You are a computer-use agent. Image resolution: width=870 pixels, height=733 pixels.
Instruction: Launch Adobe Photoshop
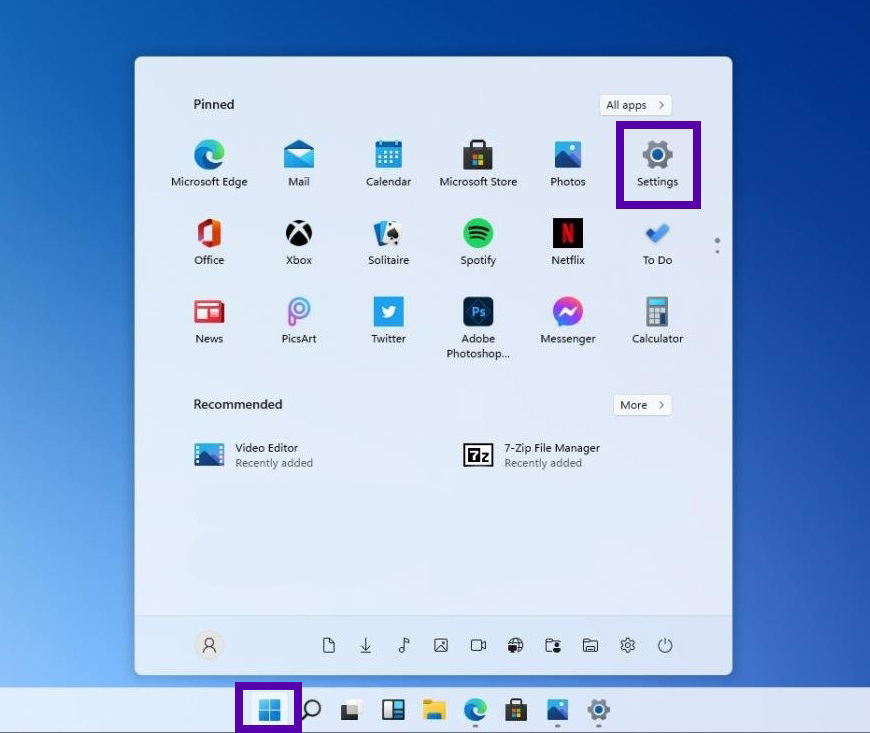[478, 327]
